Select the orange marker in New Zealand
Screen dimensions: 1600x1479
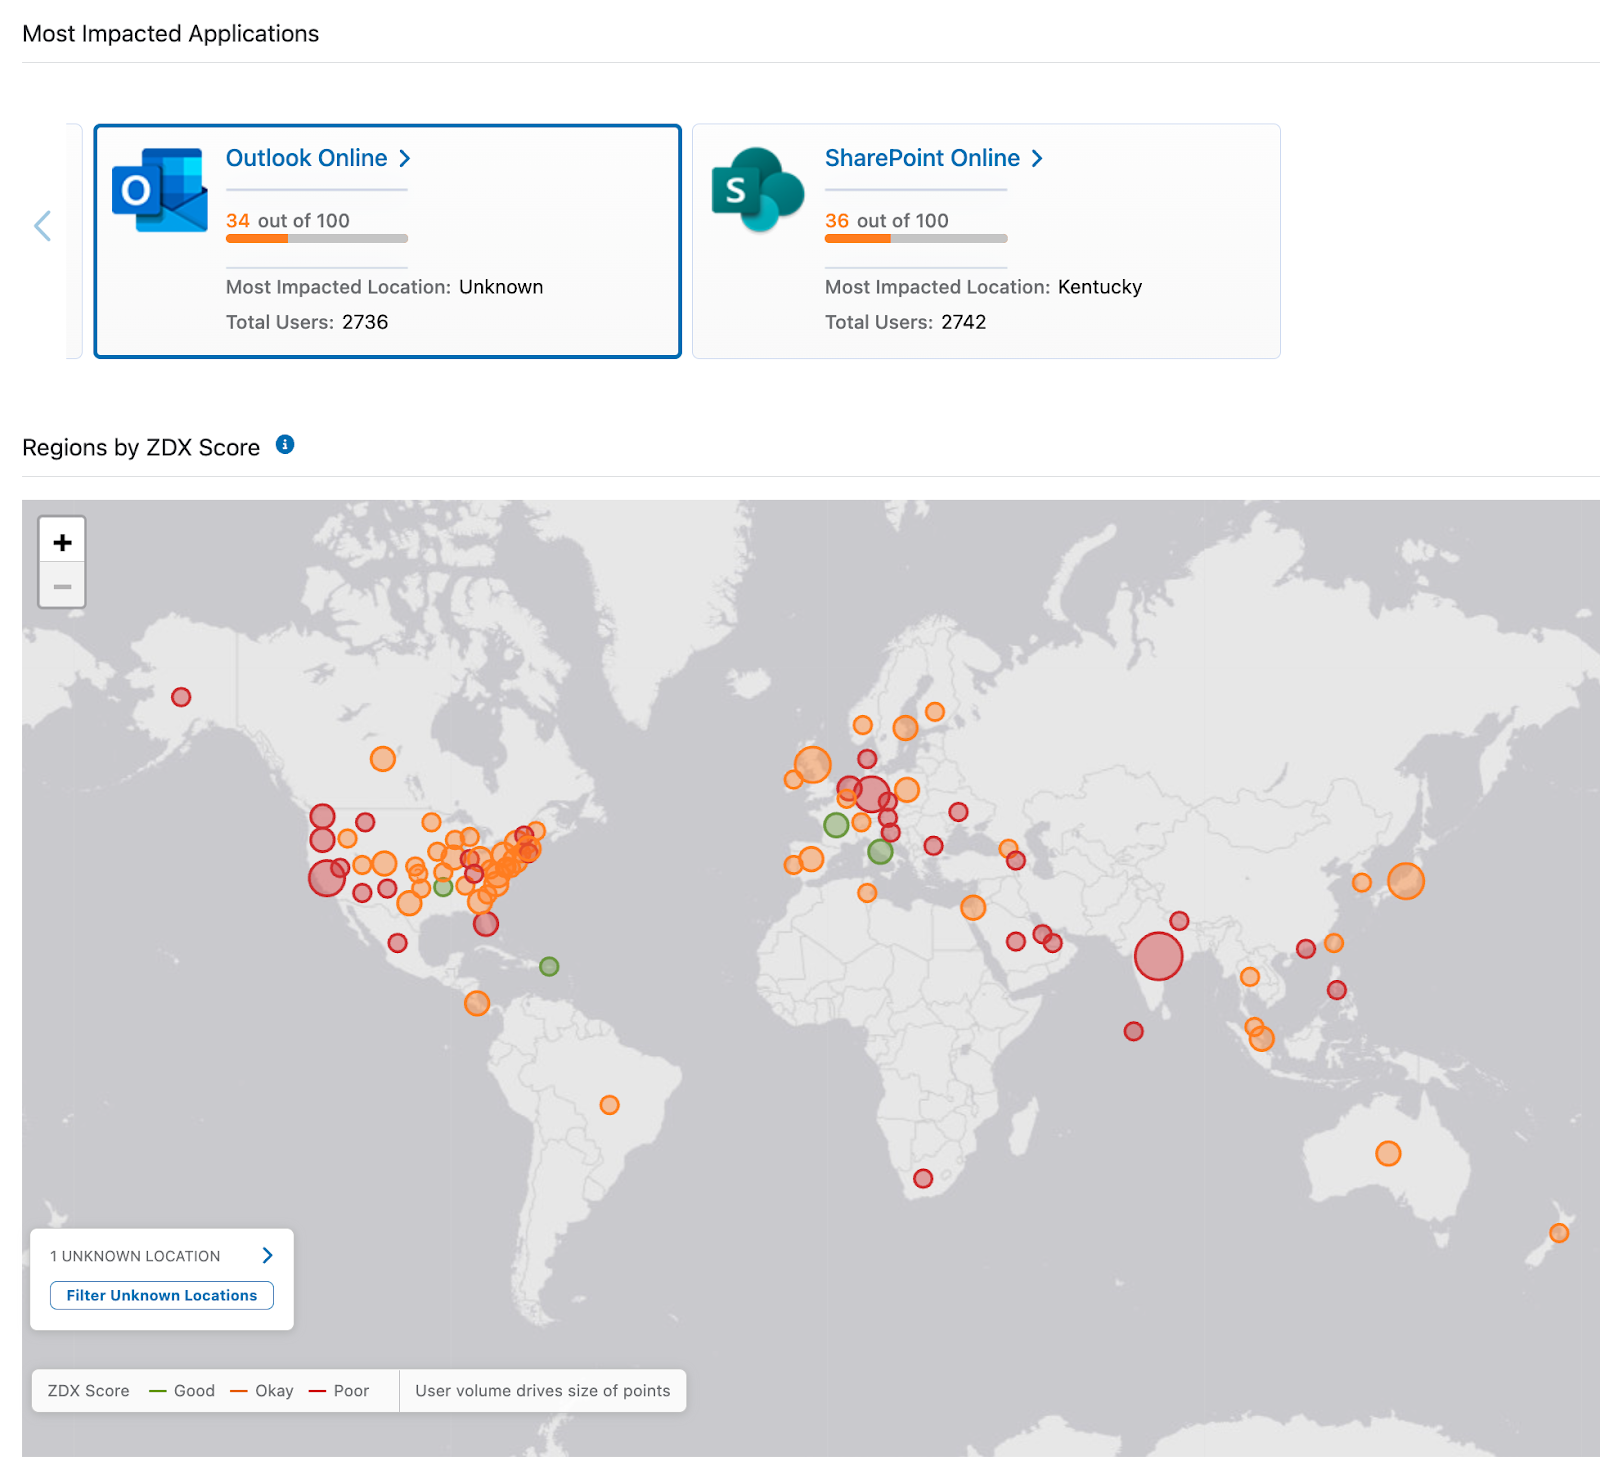1558,1233
